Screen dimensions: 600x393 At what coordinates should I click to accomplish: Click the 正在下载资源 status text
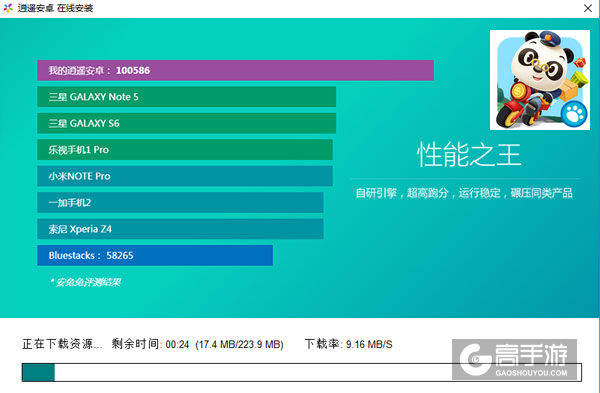[x=62, y=344]
